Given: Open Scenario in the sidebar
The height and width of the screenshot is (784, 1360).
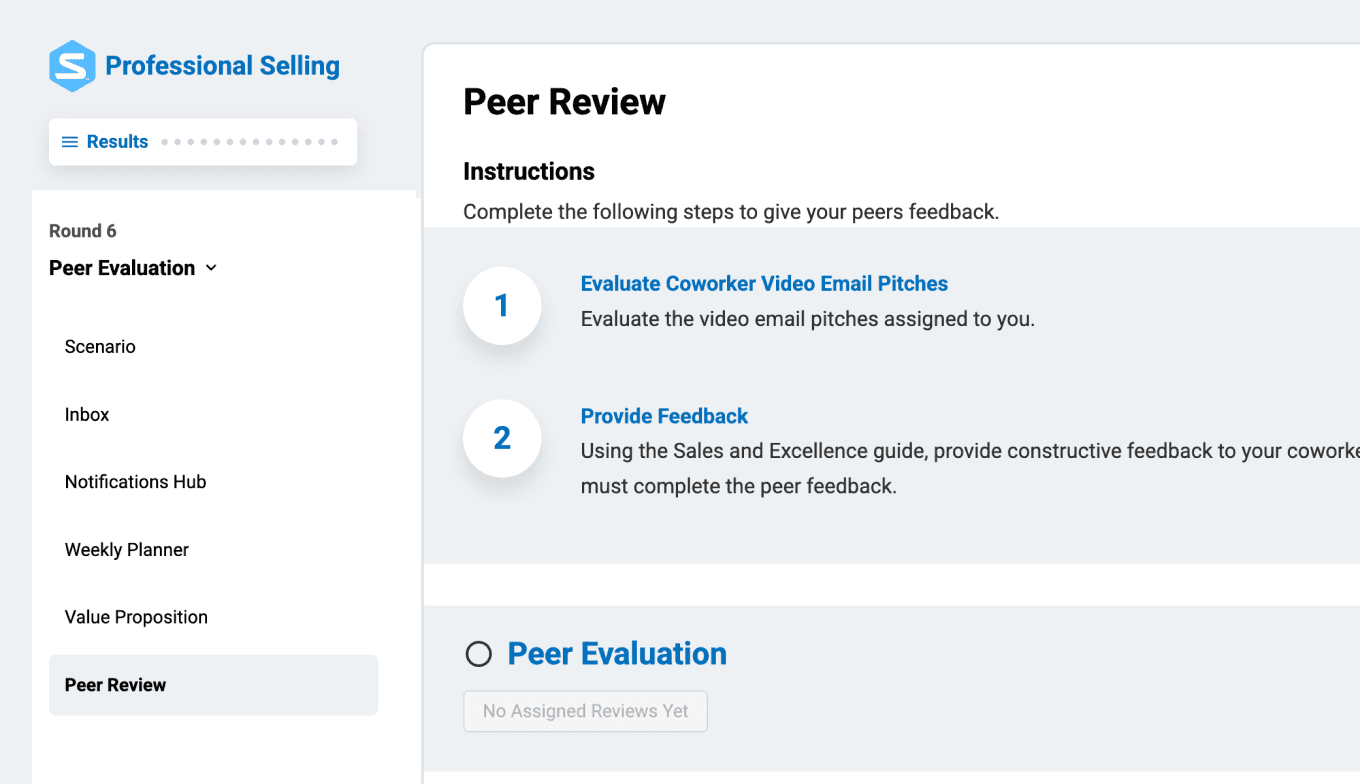Looking at the screenshot, I should (x=100, y=347).
